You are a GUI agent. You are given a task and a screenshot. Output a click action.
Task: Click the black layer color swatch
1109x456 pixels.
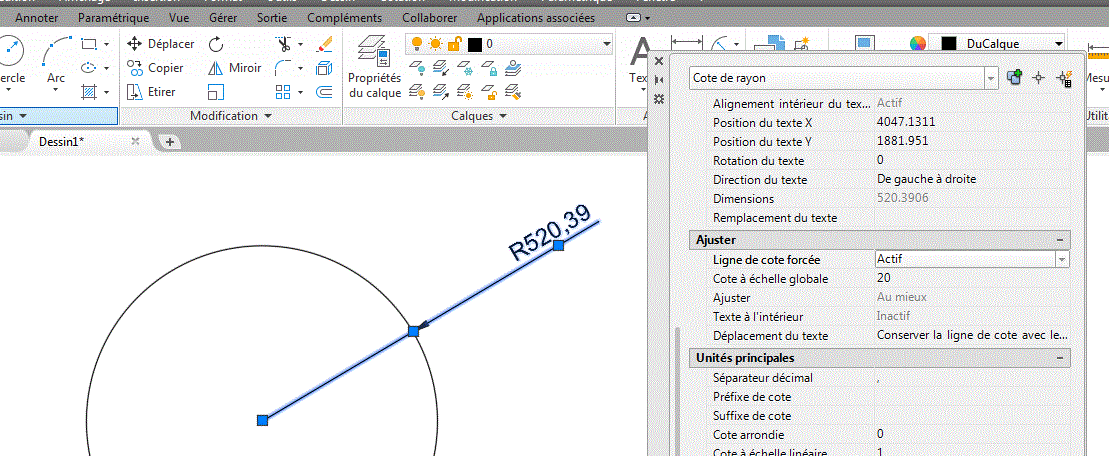pyautogui.click(x=475, y=45)
